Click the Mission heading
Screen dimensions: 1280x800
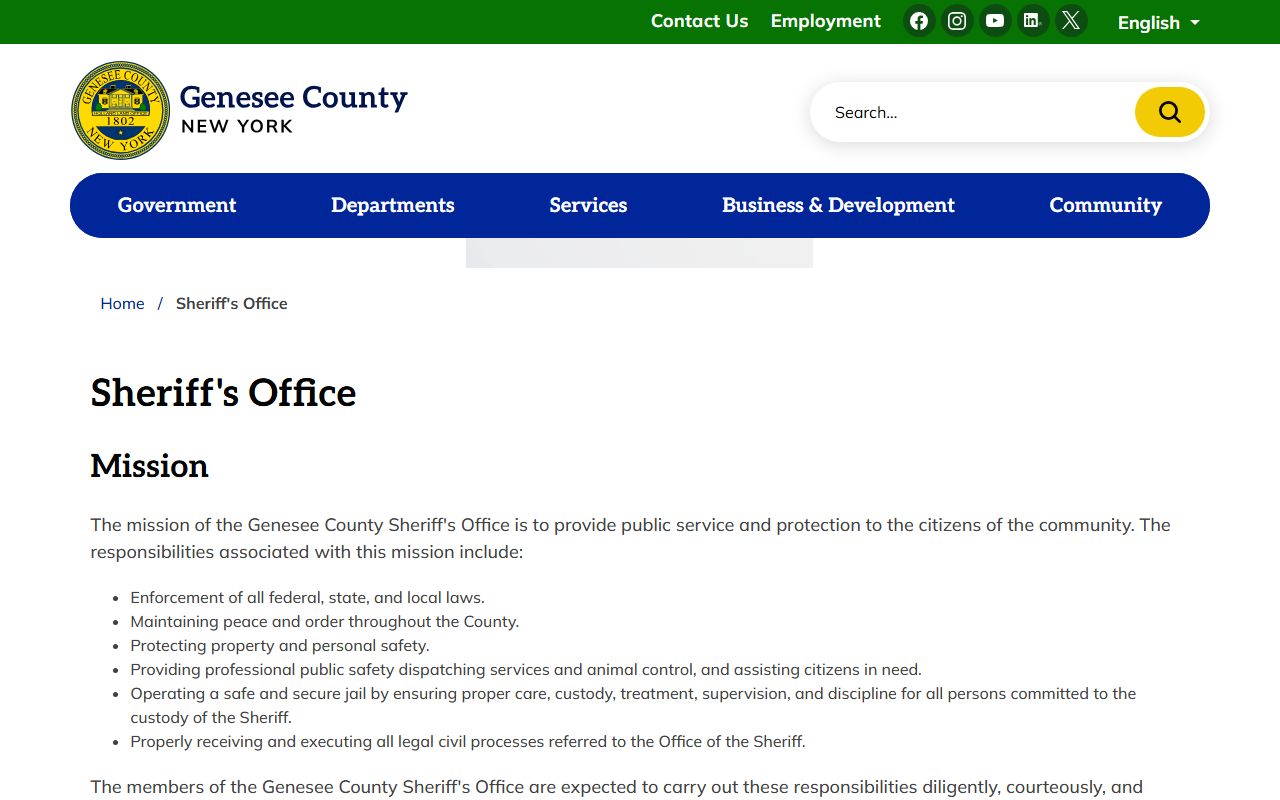149,466
